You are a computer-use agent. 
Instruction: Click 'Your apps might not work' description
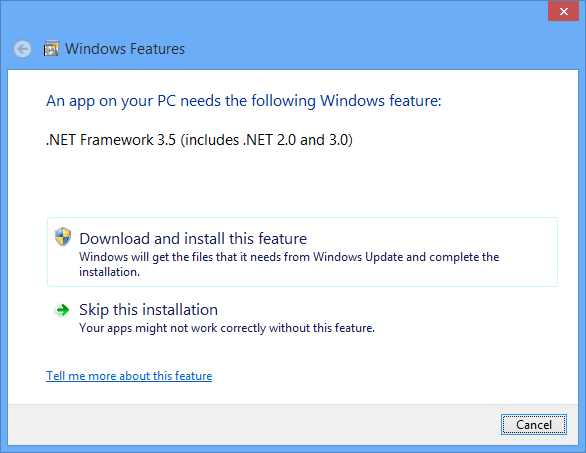(227, 328)
